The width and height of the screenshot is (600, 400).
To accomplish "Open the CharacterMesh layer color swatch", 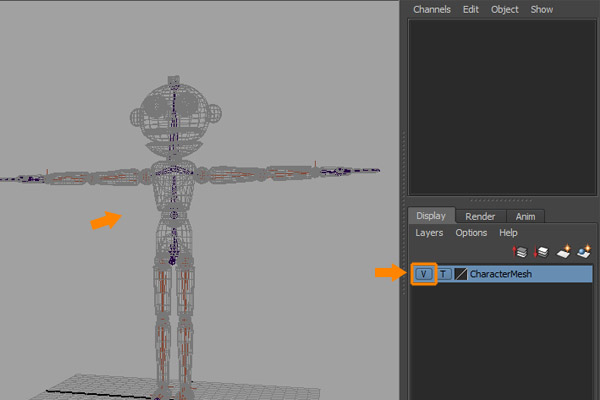I will (x=461, y=273).
